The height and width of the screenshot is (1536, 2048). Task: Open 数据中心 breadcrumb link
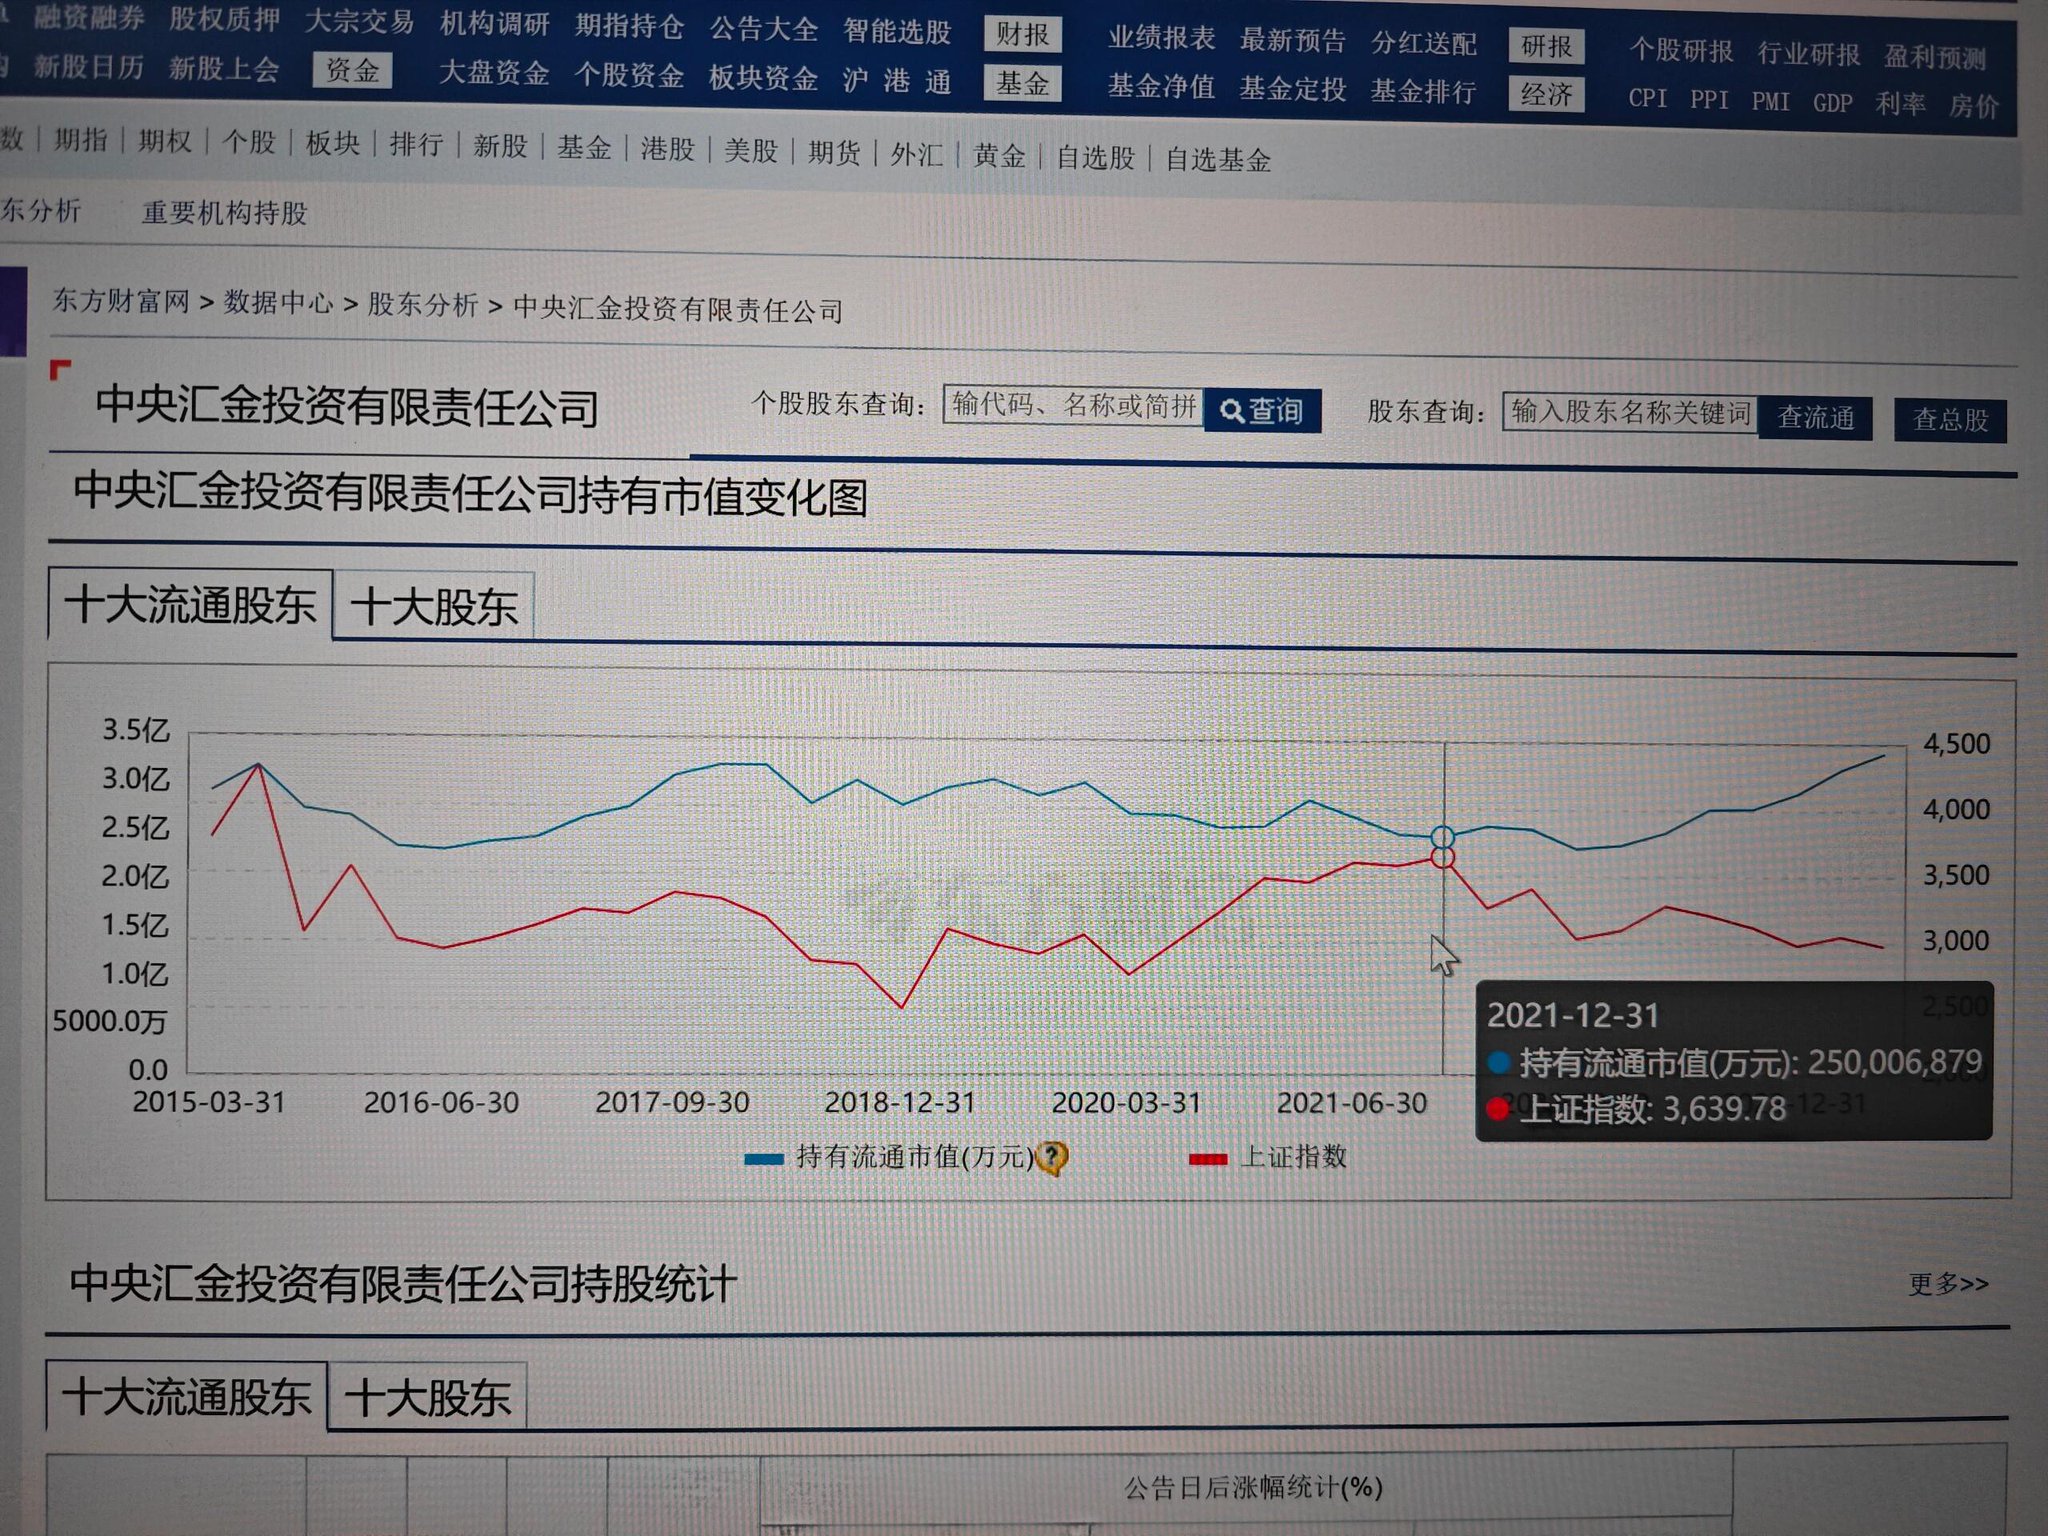[278, 302]
